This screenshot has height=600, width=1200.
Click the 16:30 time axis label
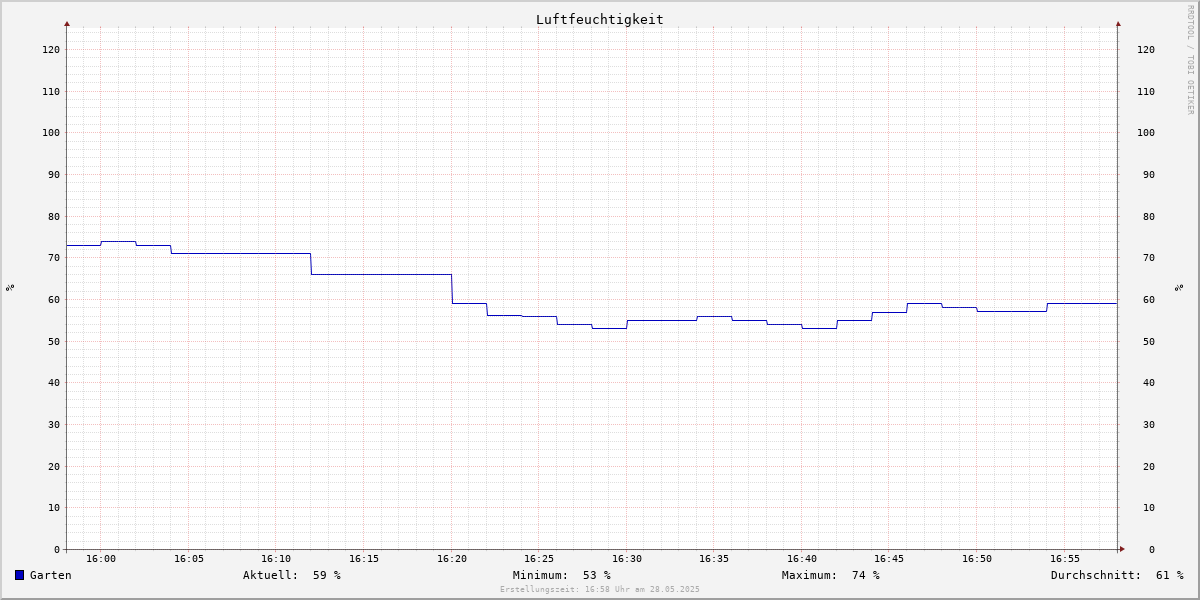pos(627,559)
